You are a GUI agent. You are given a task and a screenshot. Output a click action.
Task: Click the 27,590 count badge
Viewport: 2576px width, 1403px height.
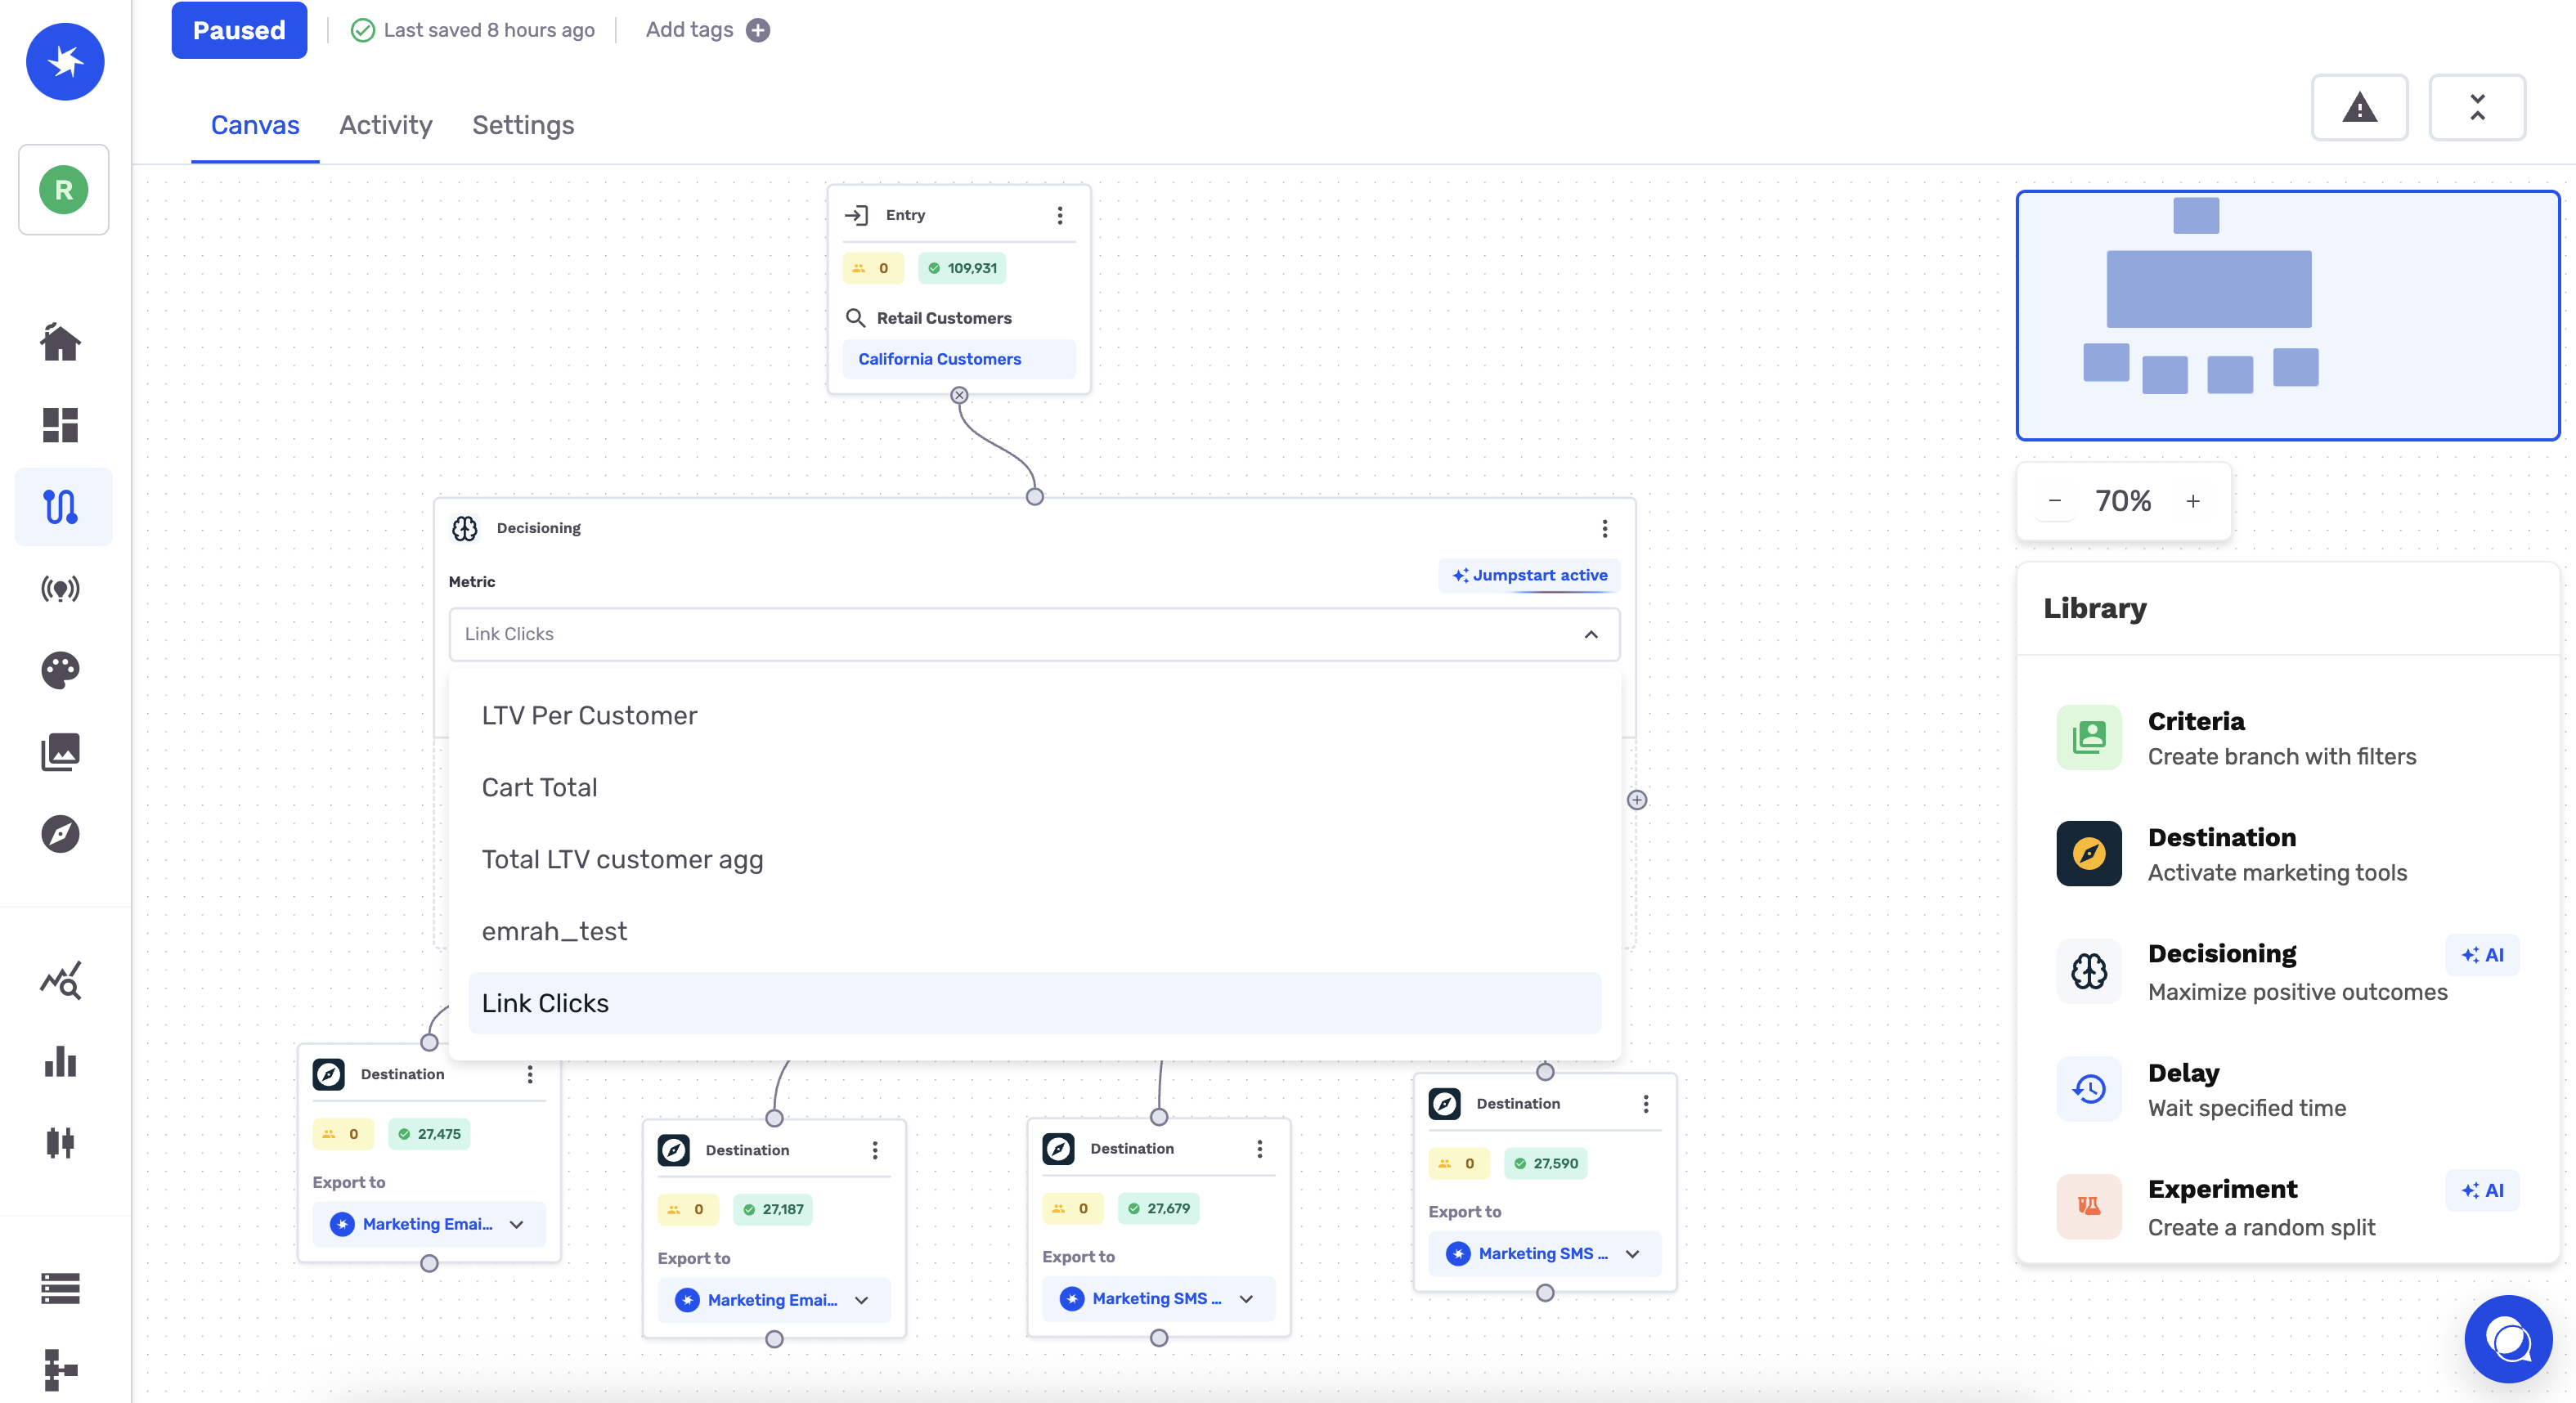pos(1545,1163)
